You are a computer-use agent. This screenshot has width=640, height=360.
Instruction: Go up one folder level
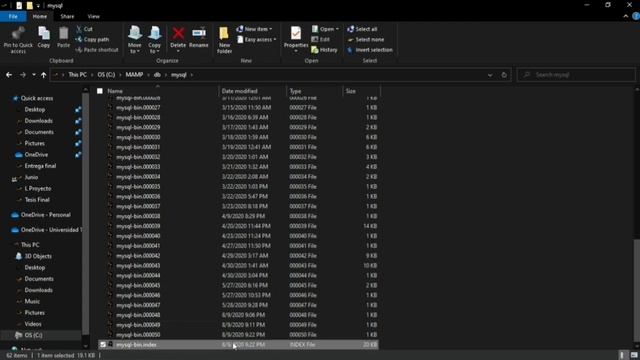coord(43,75)
